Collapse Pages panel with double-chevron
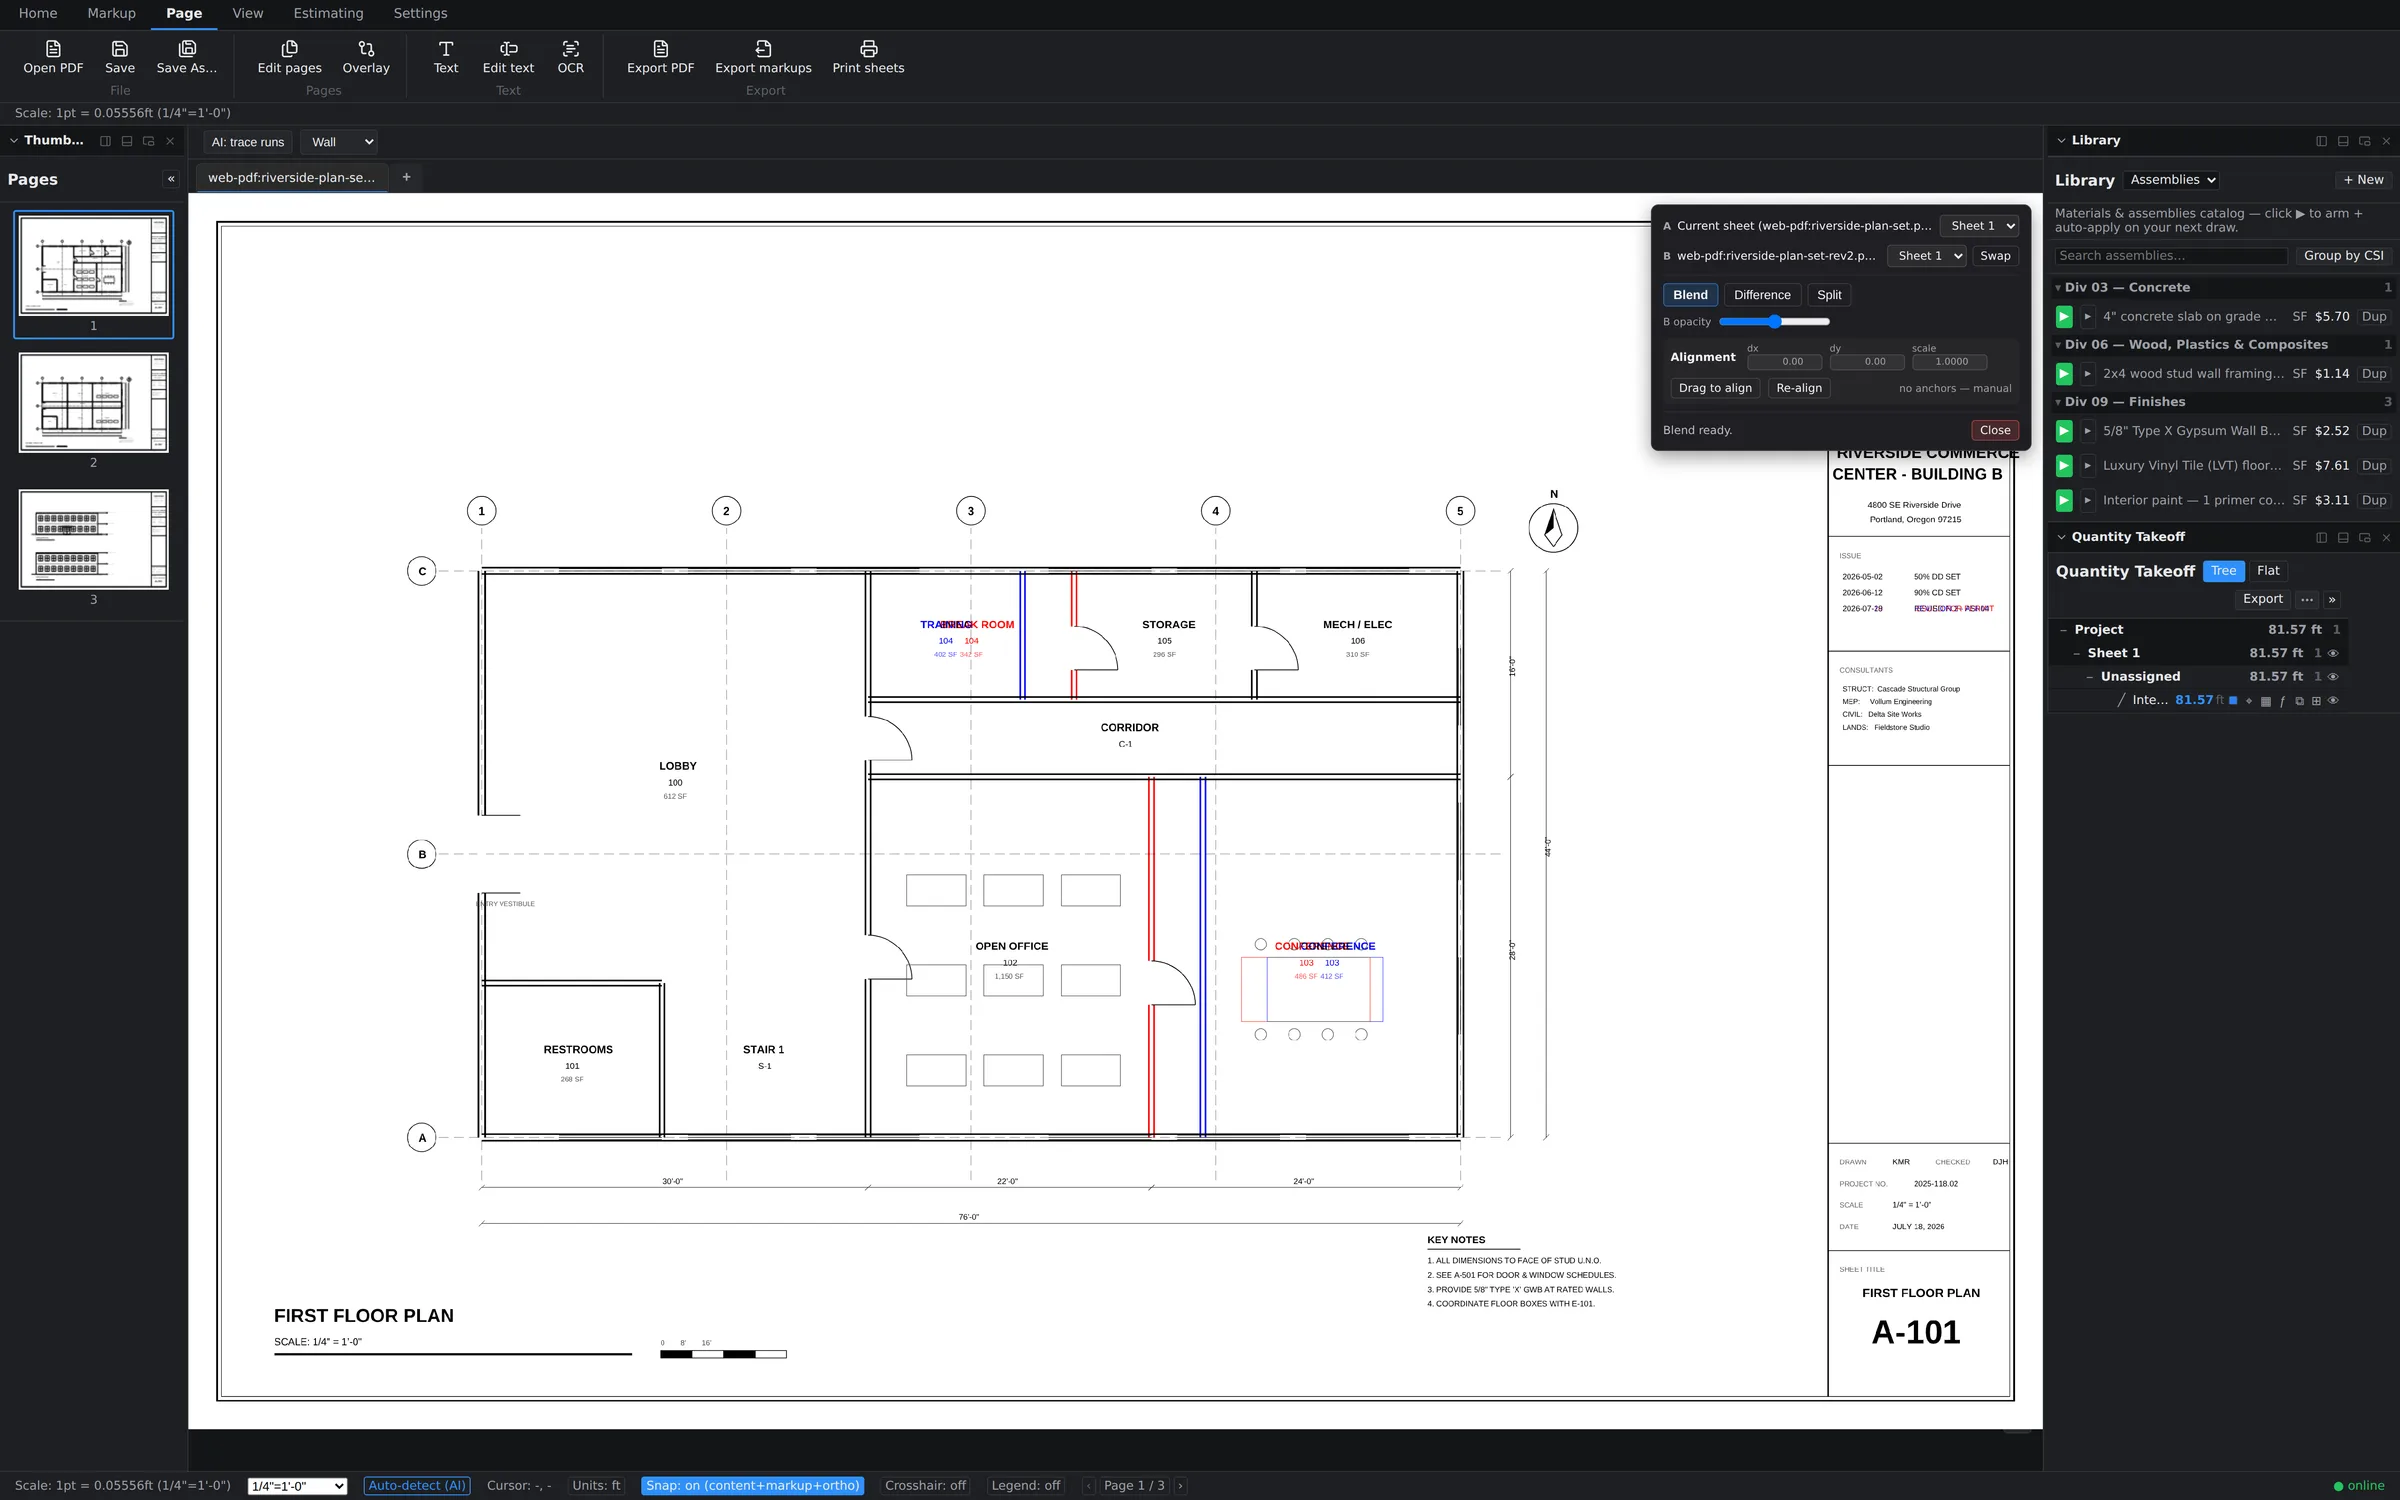This screenshot has width=2400, height=1500. (x=171, y=179)
